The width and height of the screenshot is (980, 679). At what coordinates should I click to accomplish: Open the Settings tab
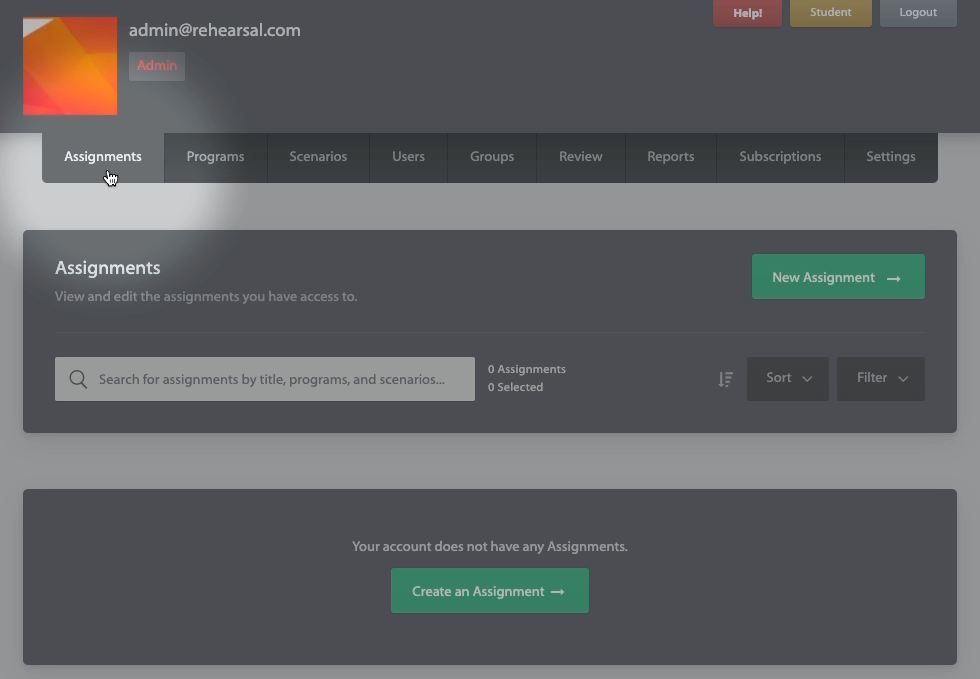tap(891, 157)
